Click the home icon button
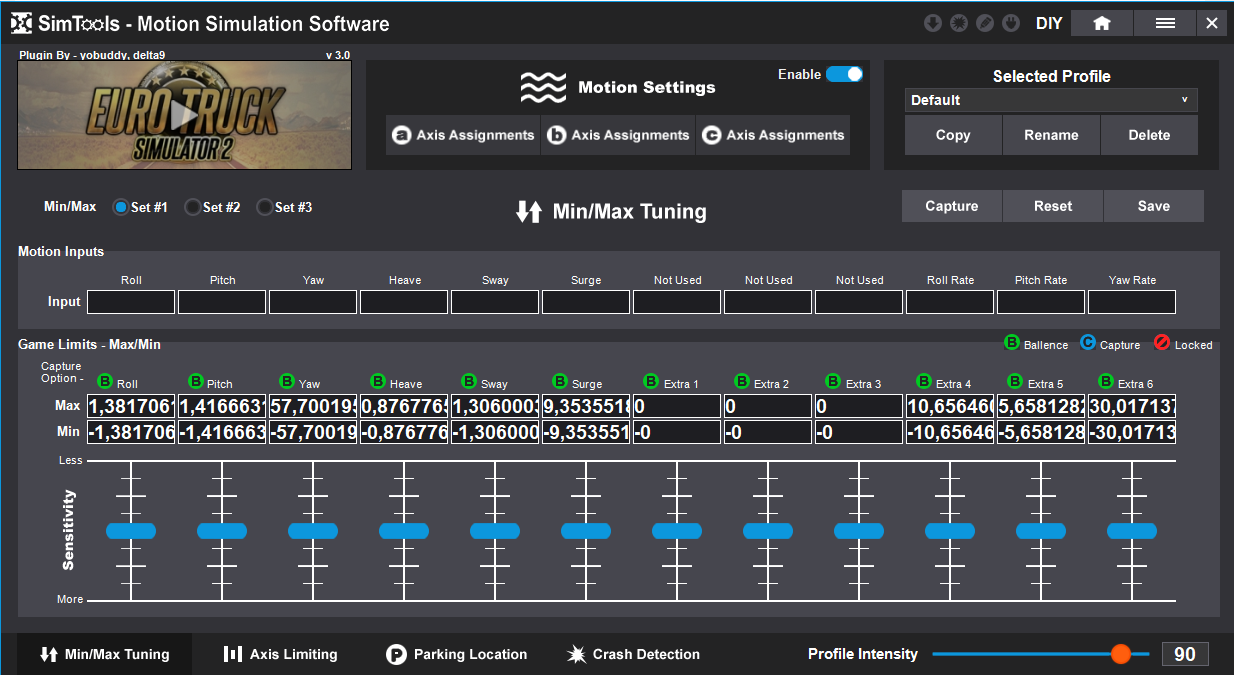Image resolution: width=1234 pixels, height=675 pixels. click(x=1101, y=23)
